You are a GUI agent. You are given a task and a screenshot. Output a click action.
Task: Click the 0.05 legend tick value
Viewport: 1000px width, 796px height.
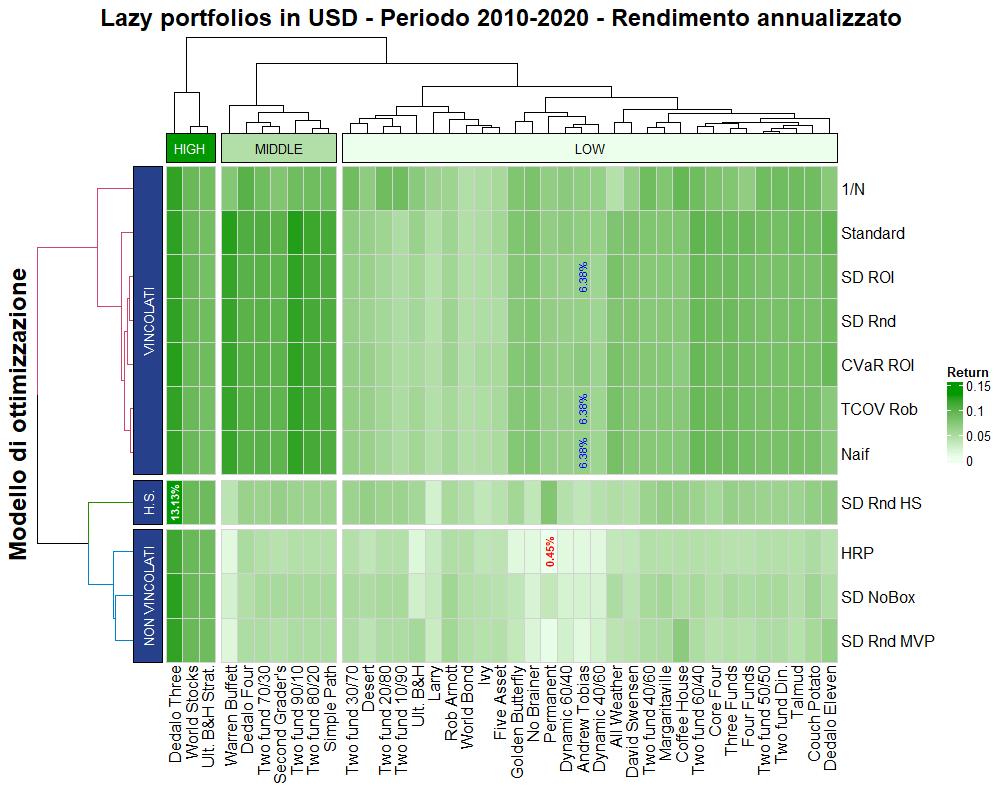click(978, 436)
